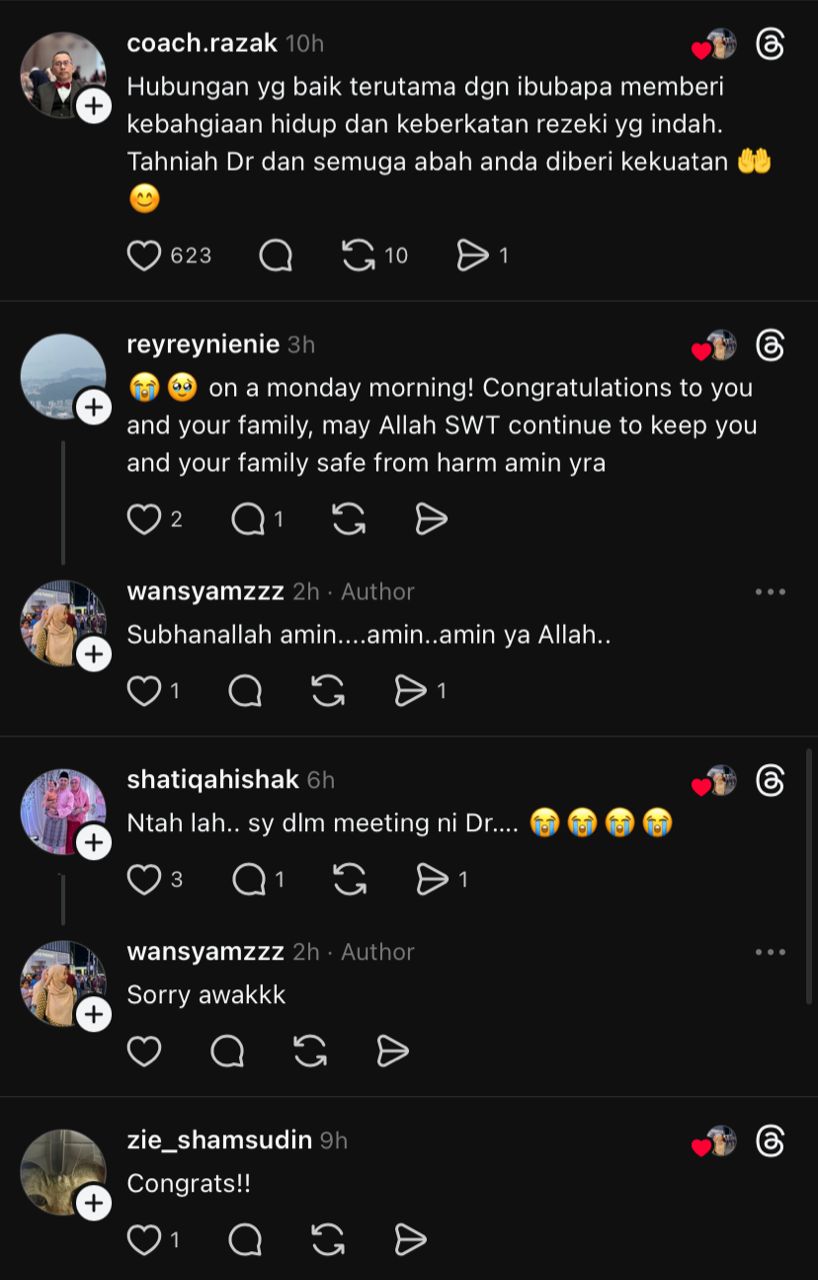Open Threads logo on coach.razak's comment
This screenshot has width=818, height=1280.
click(770, 45)
